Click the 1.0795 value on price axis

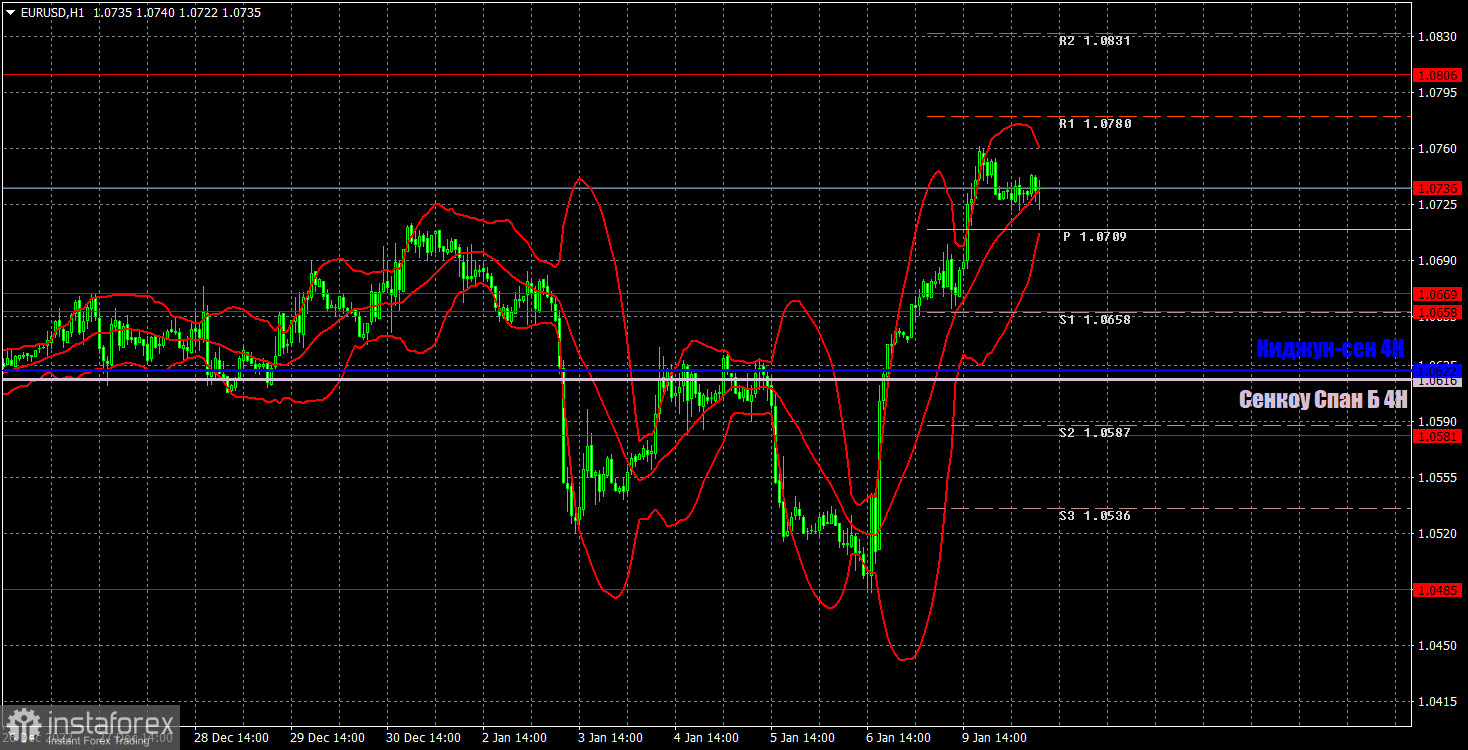(x=1438, y=92)
